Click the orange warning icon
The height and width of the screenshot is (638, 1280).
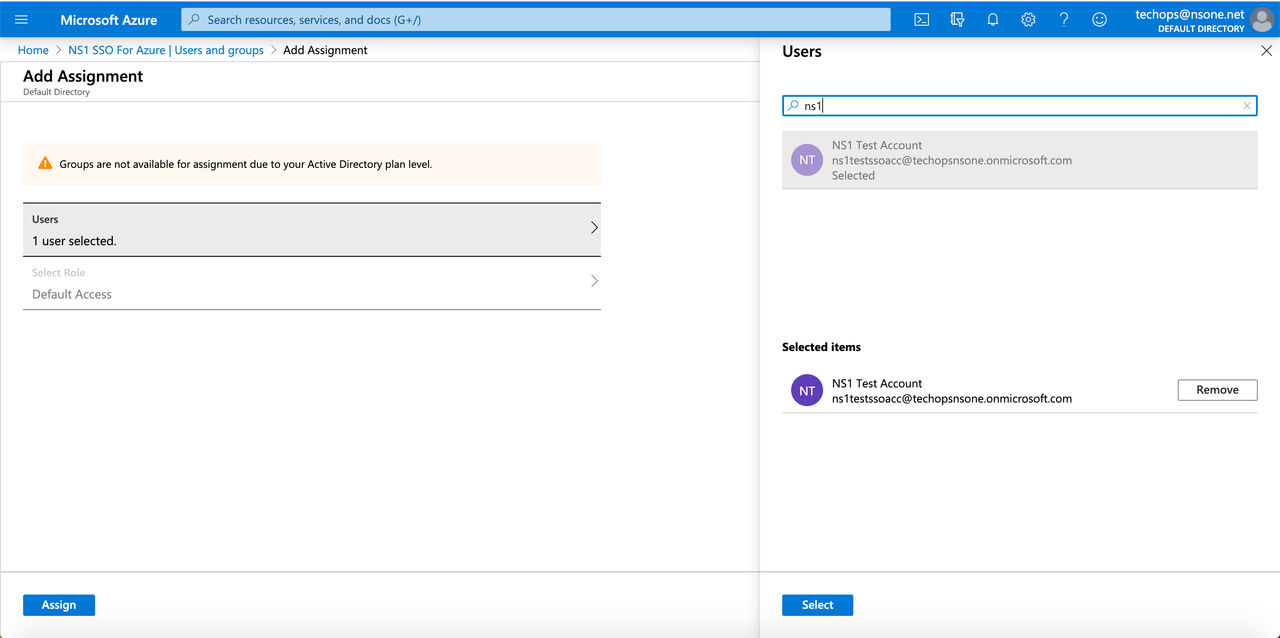(45, 163)
